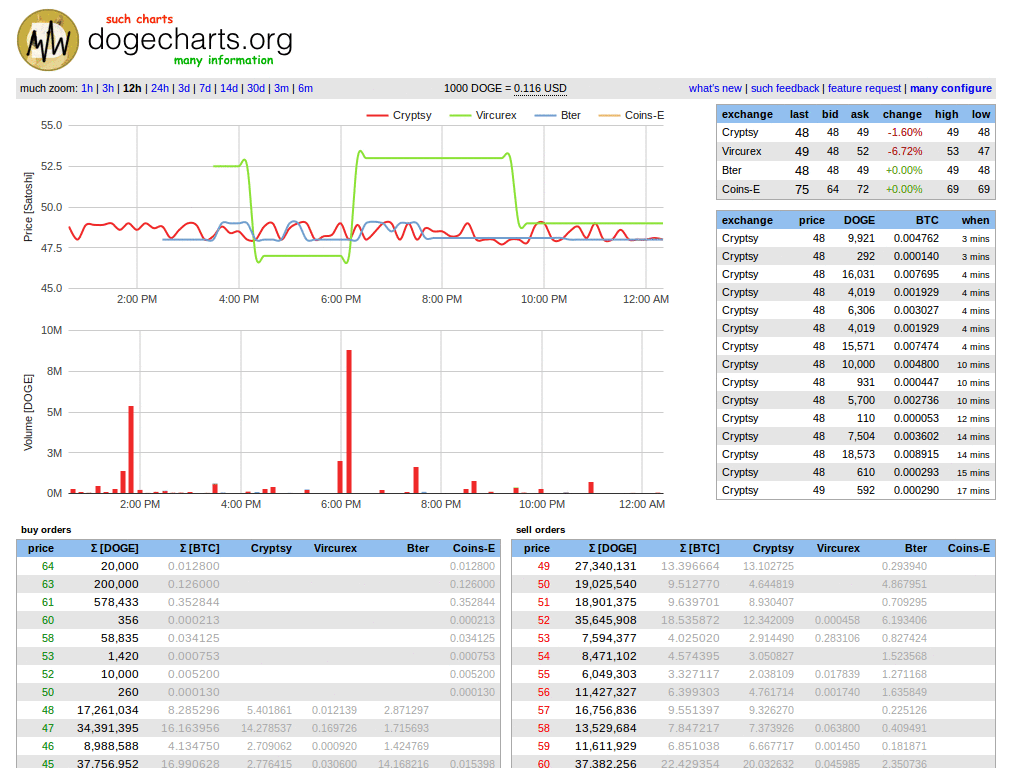This screenshot has height=768, width=1024.
Task: Choose the 7d zoom range
Action: click(205, 88)
